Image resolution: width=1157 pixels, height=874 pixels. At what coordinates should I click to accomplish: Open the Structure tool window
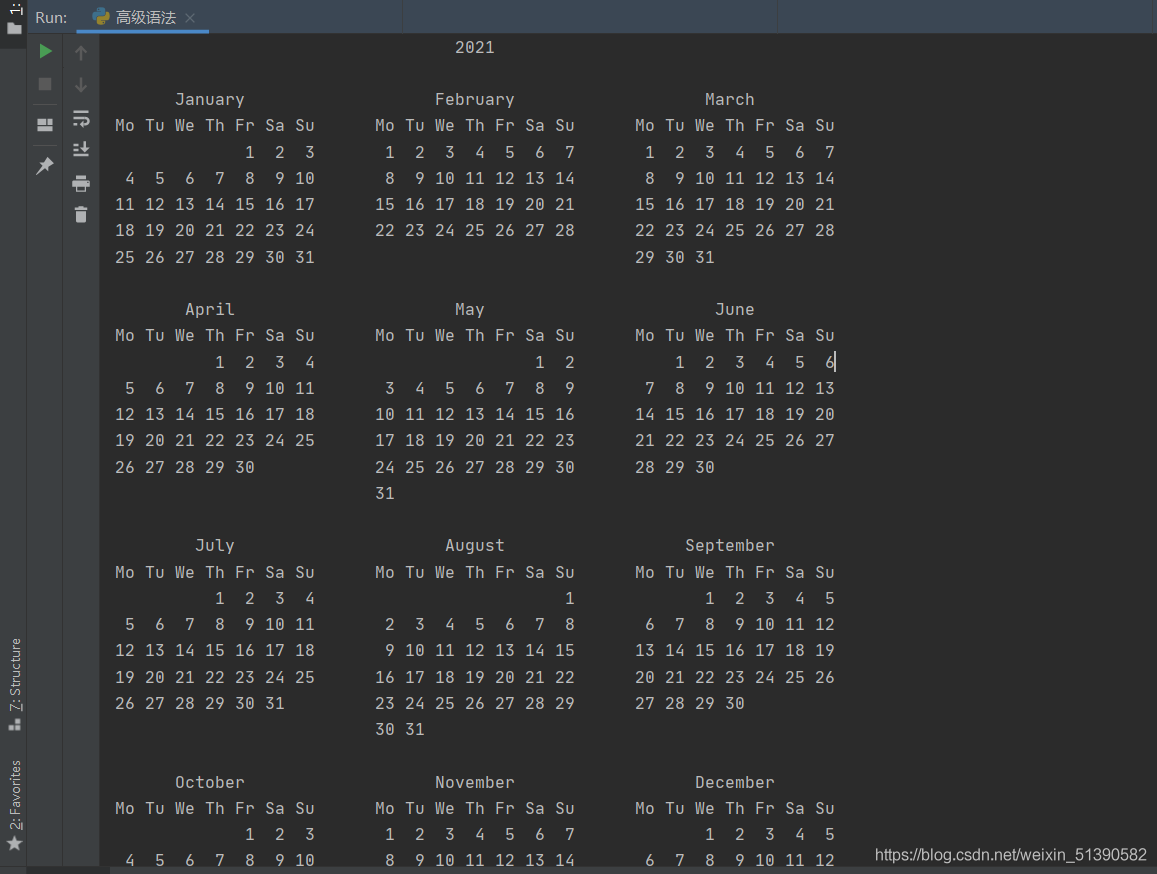(15, 684)
